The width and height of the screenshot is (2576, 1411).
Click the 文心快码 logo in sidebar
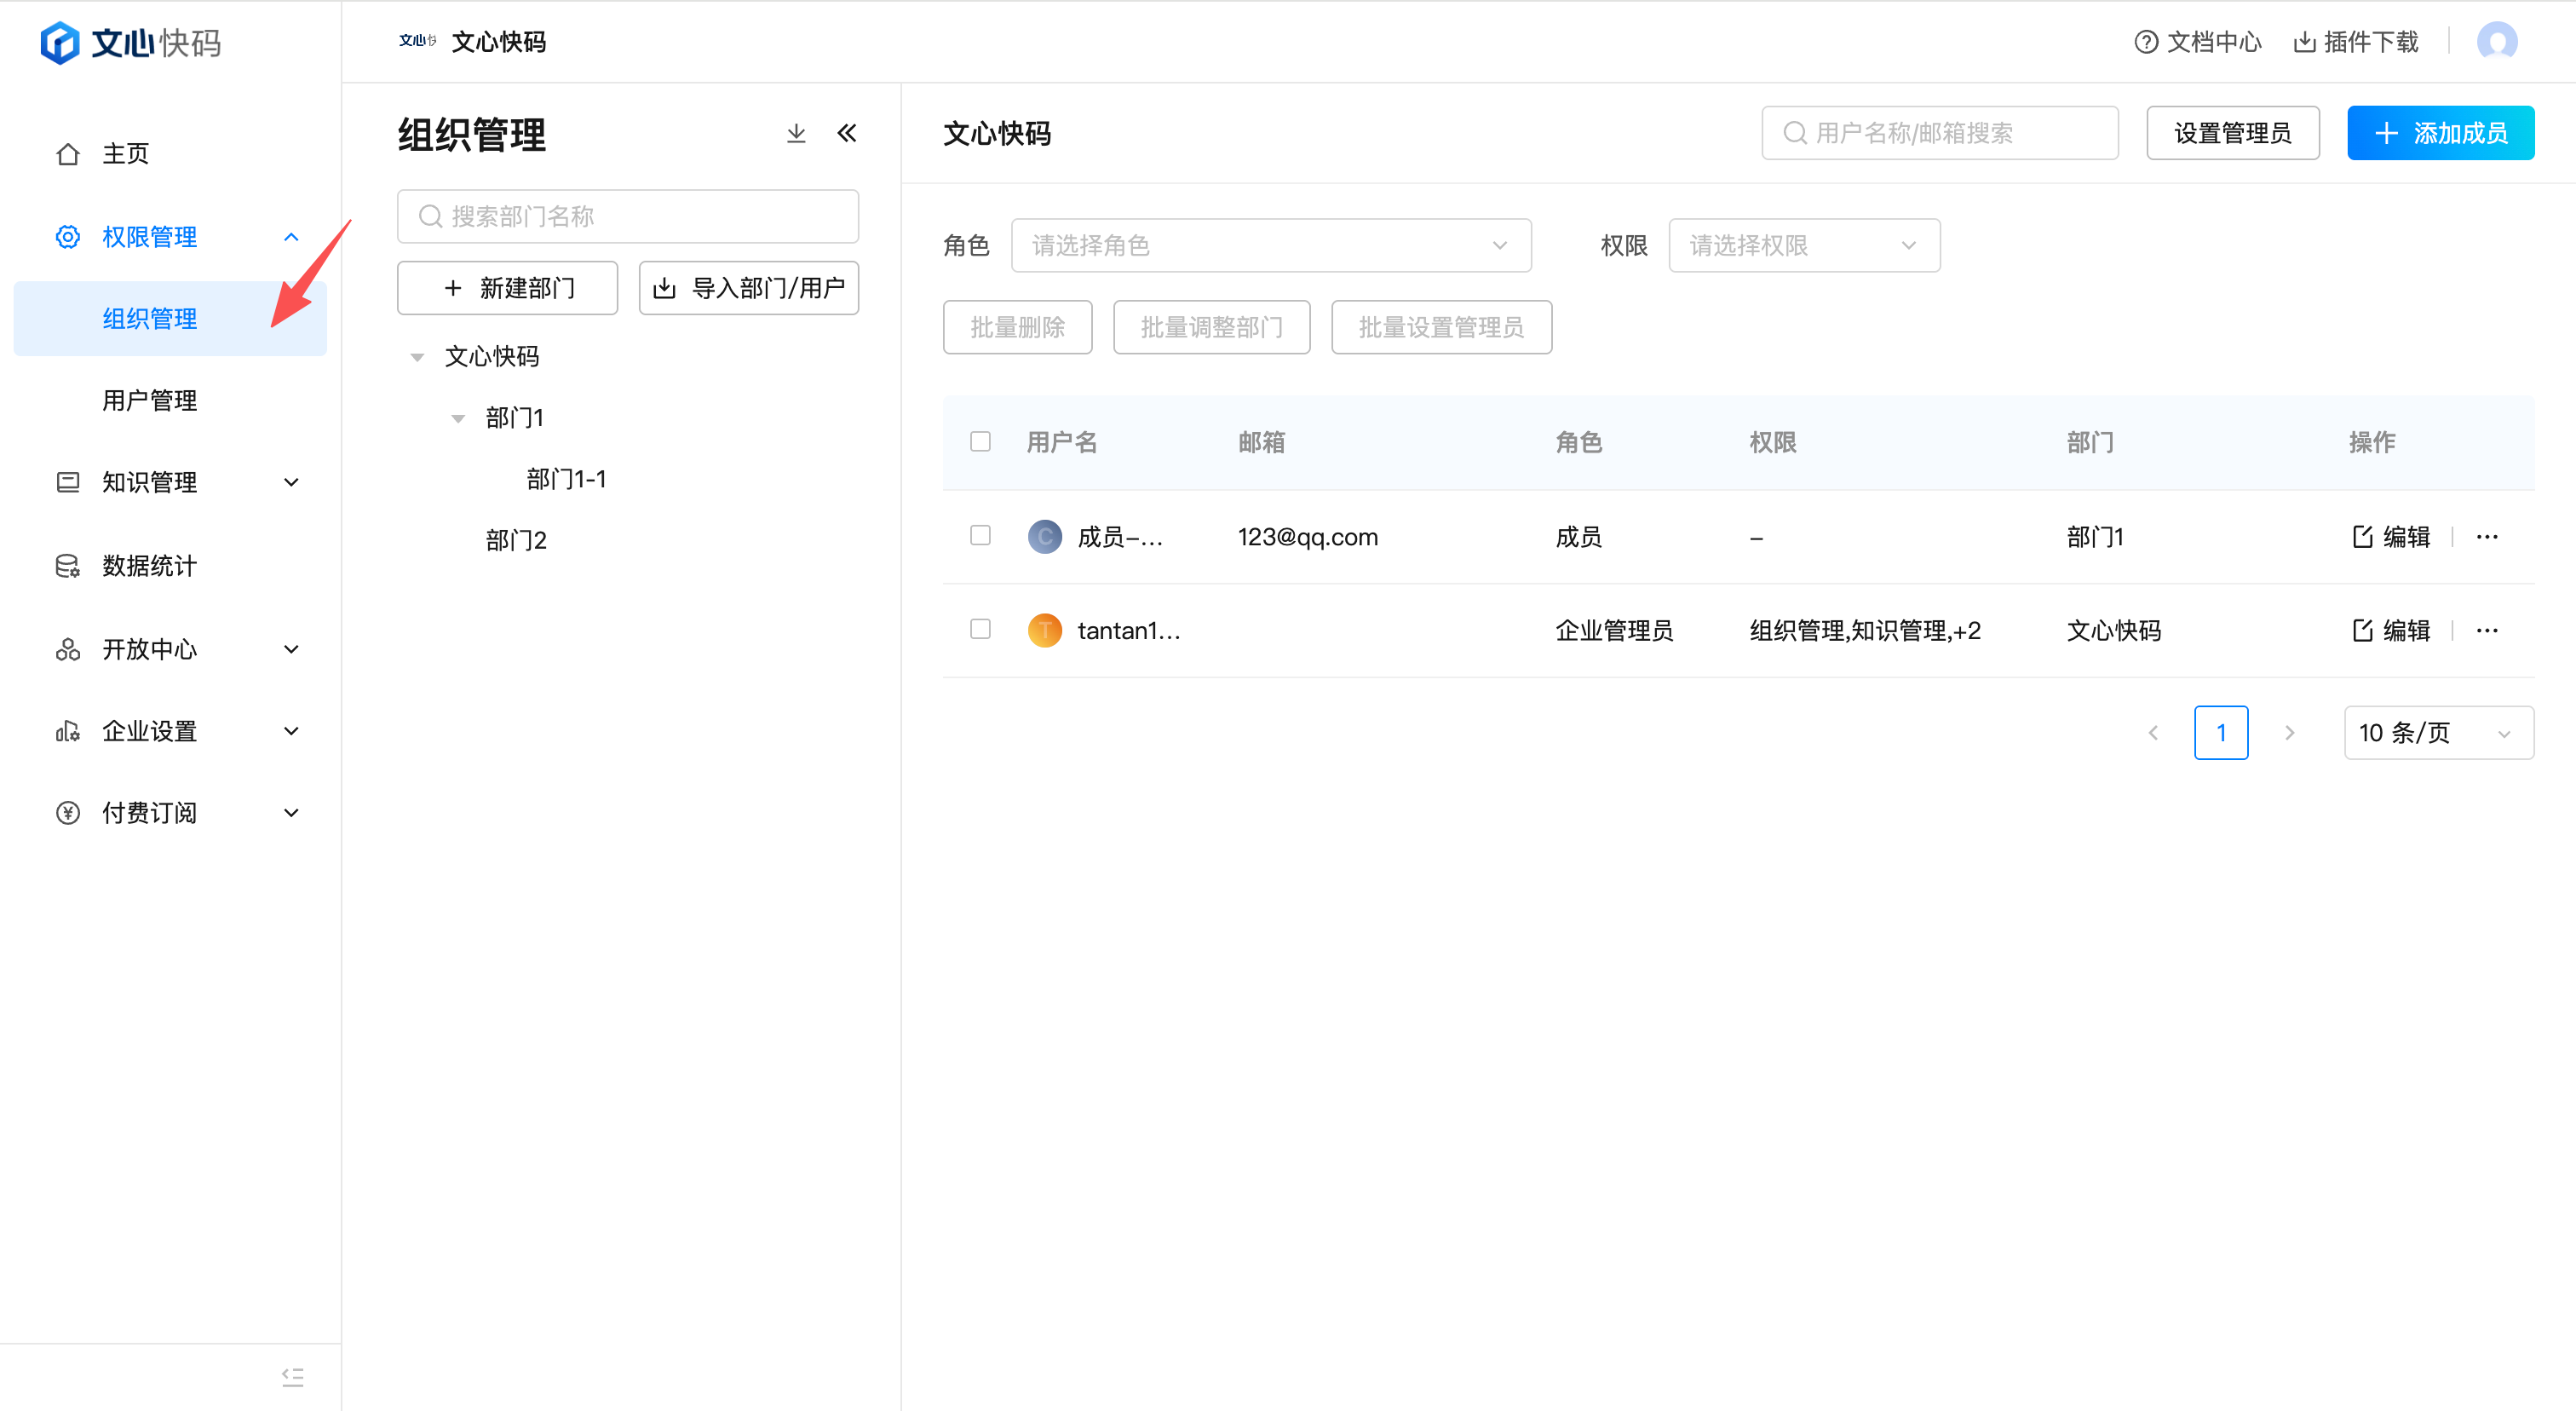130,43
